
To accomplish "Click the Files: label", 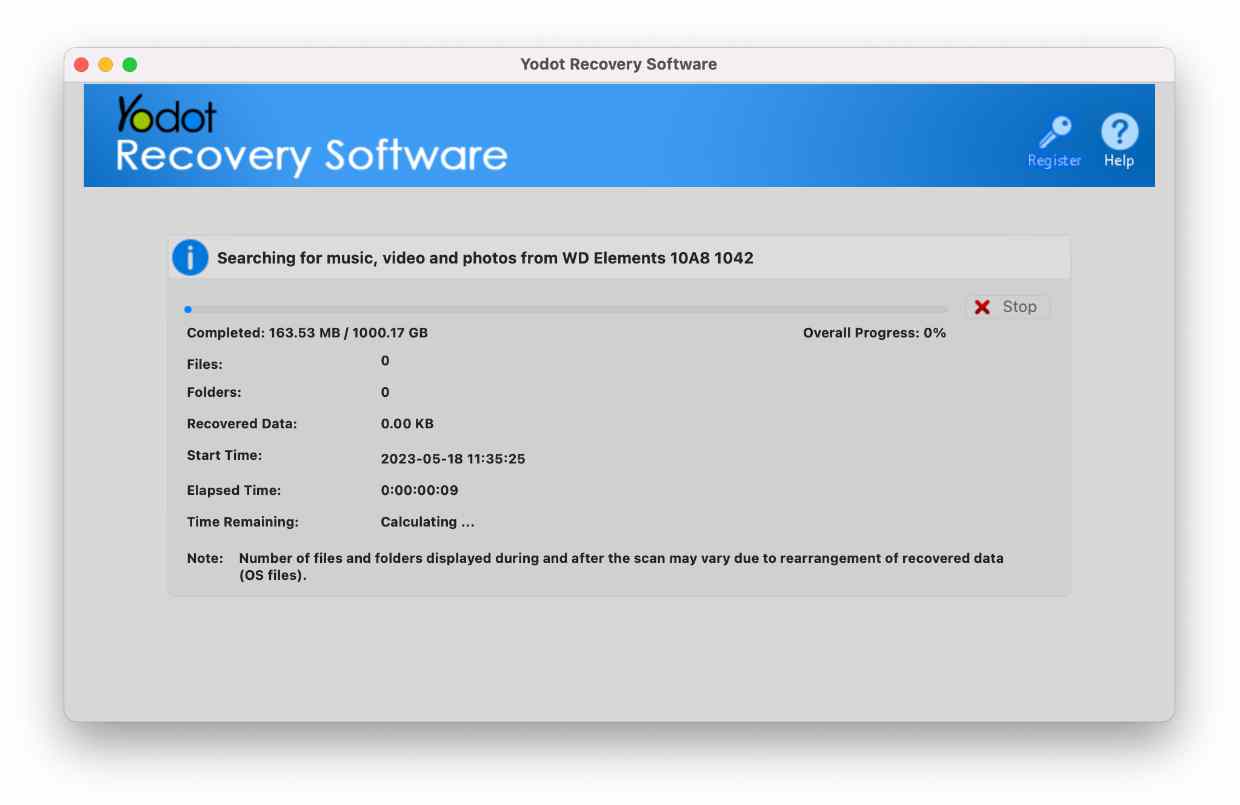I will [205, 365].
